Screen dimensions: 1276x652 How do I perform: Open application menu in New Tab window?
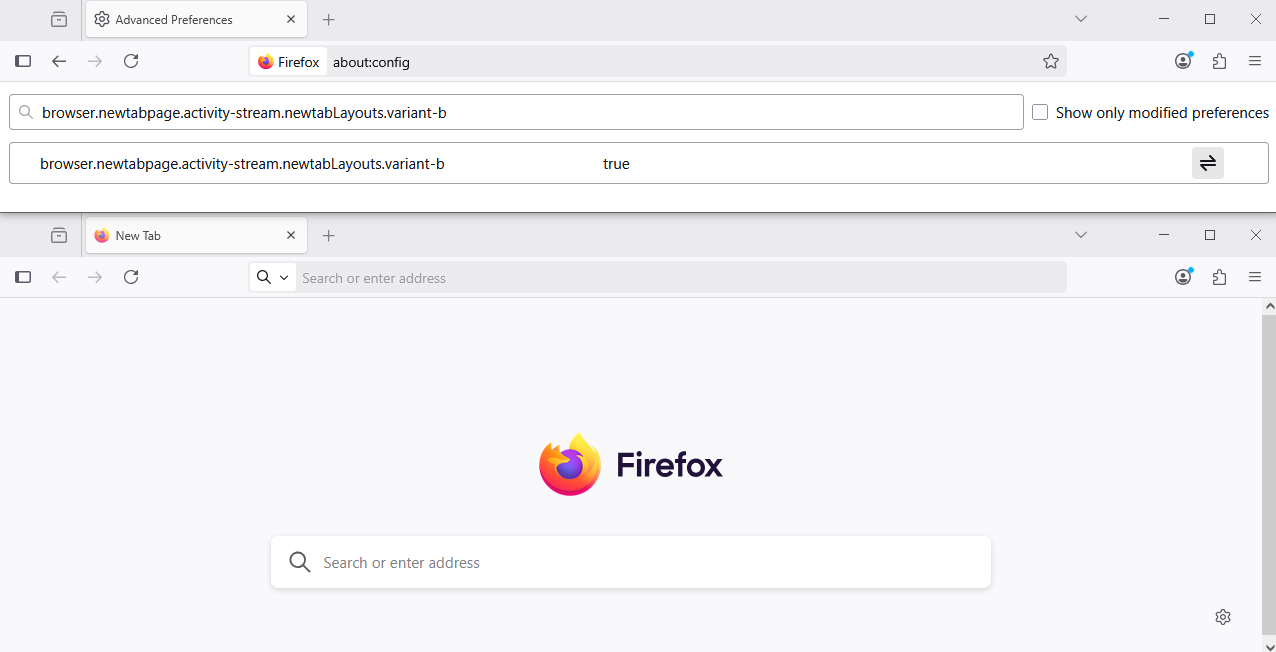click(x=1255, y=277)
